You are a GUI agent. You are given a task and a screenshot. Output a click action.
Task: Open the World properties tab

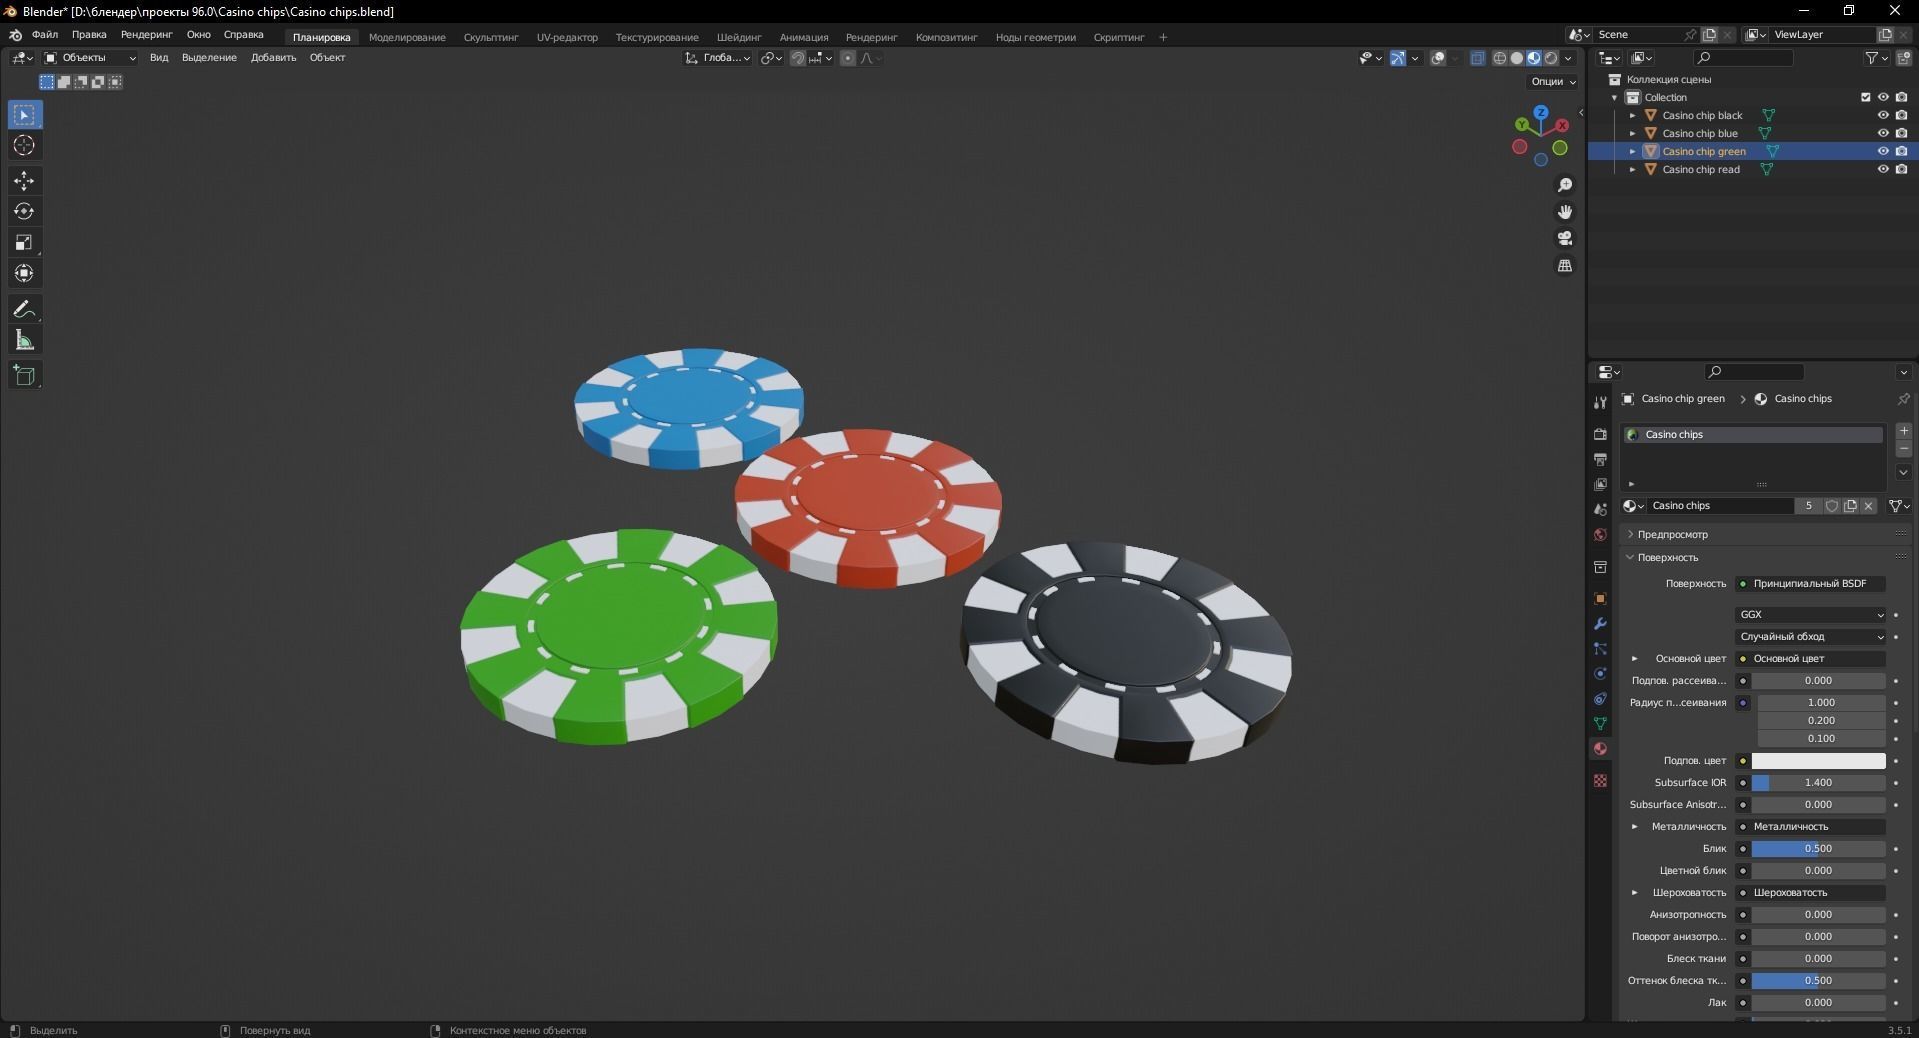pyautogui.click(x=1600, y=534)
